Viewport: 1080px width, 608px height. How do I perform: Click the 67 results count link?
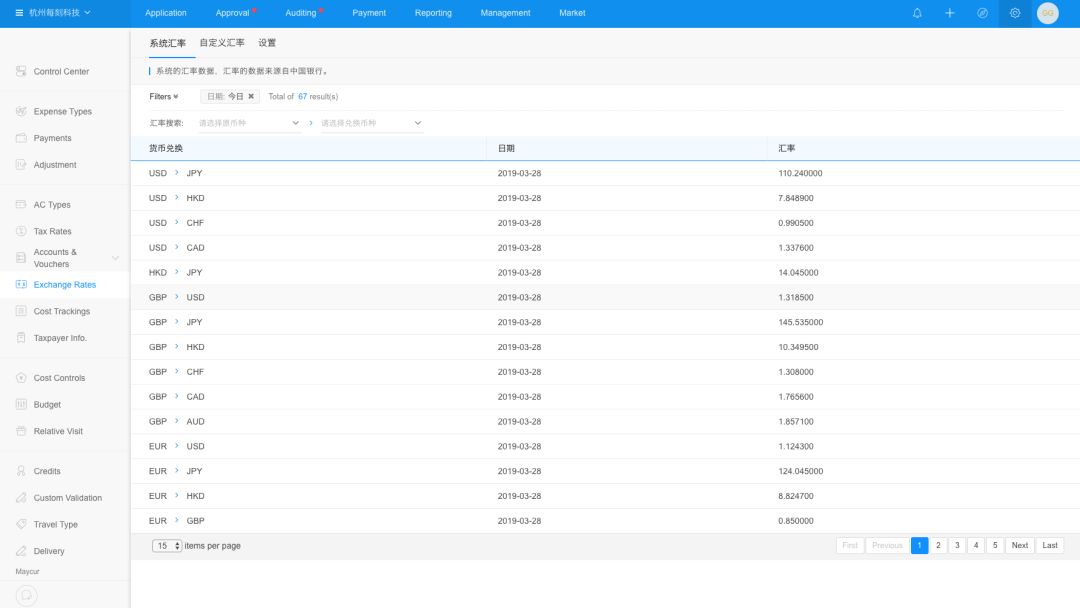(302, 96)
